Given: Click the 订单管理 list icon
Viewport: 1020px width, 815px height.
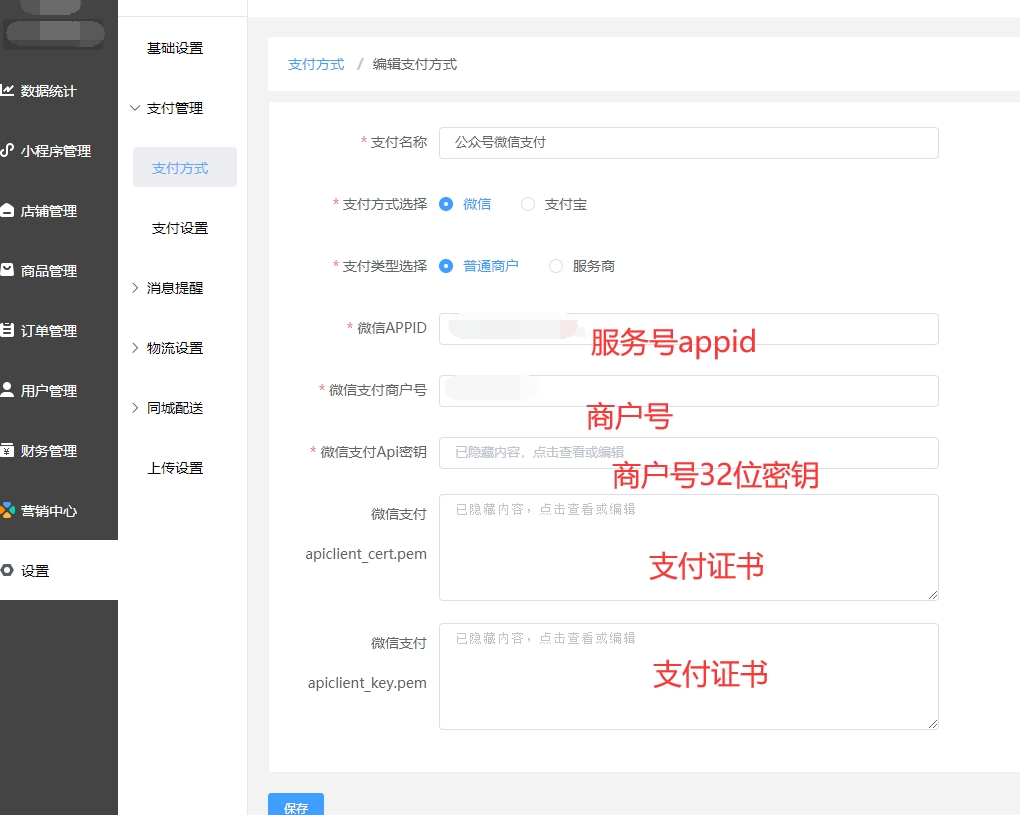Looking at the screenshot, I should (7, 330).
